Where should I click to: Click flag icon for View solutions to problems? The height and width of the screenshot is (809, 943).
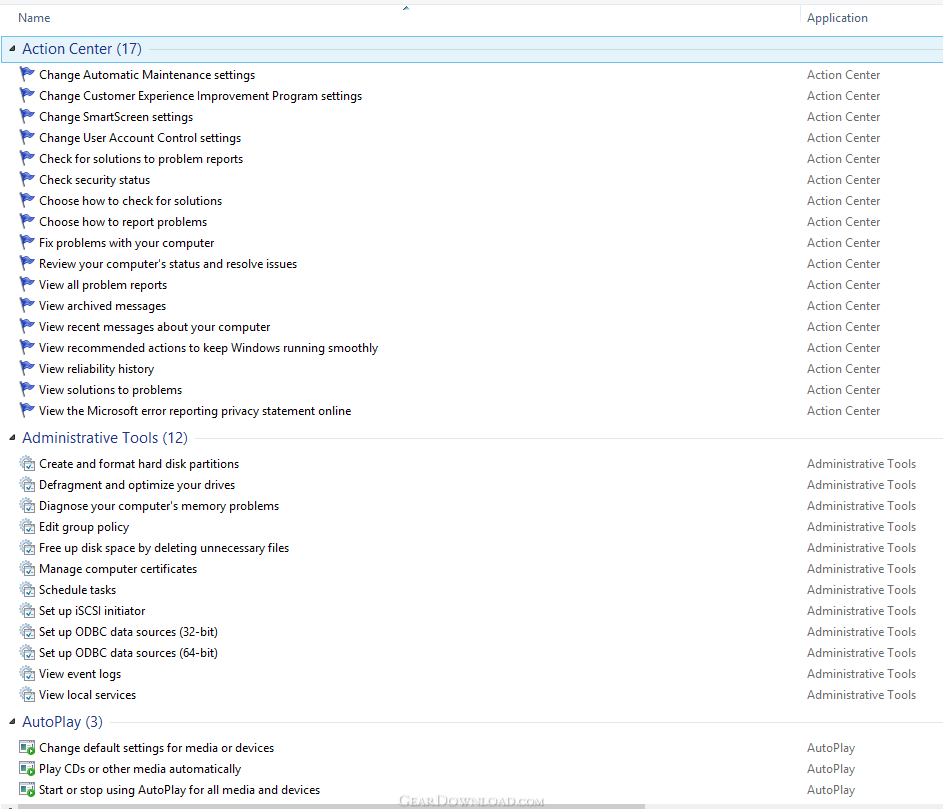[27, 389]
